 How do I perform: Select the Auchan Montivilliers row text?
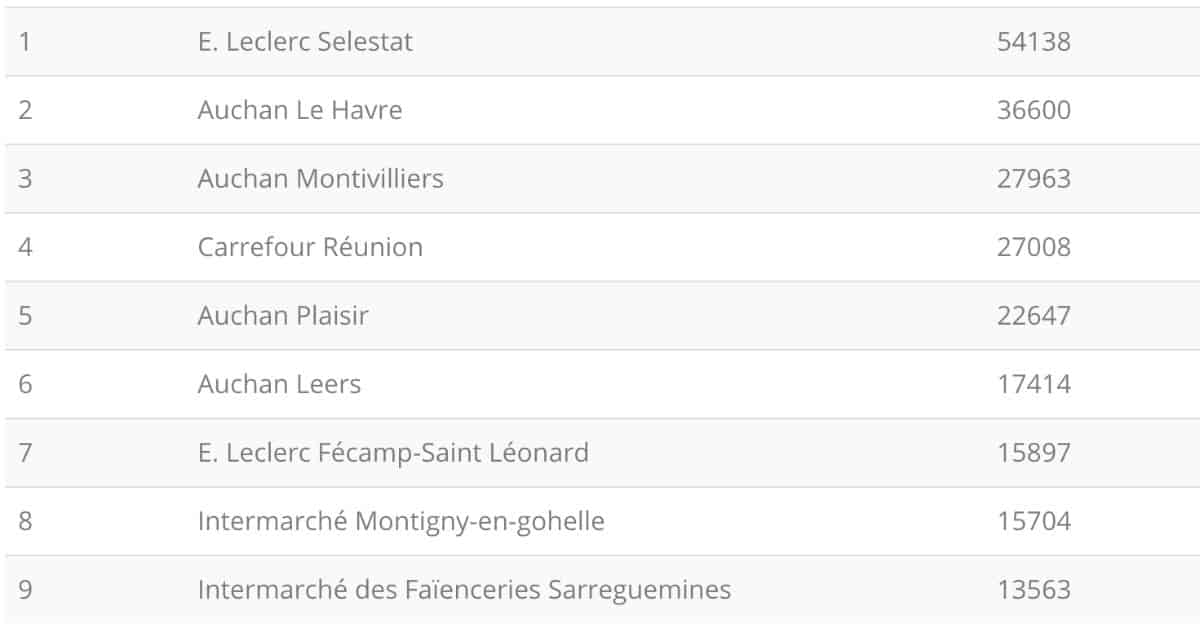pyautogui.click(x=321, y=179)
